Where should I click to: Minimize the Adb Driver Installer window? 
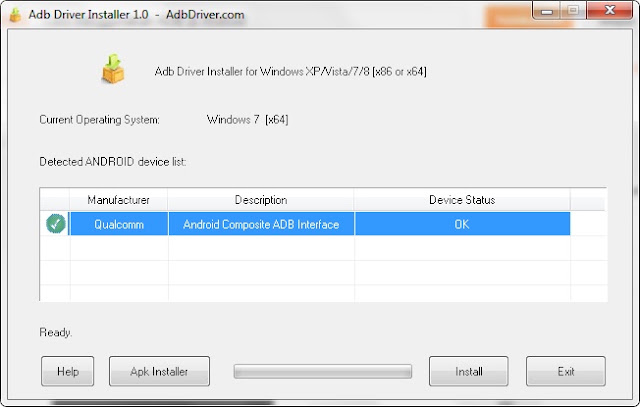546,11
